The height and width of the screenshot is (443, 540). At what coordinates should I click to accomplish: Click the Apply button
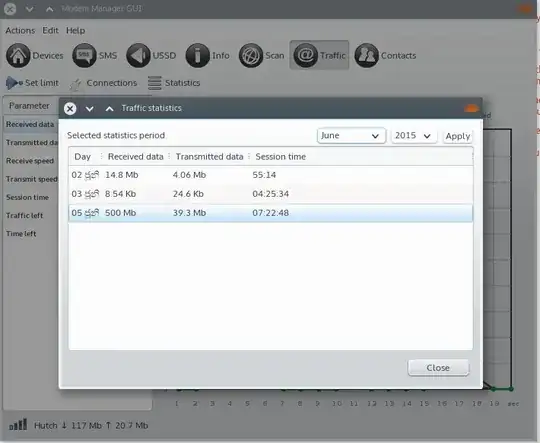(x=458, y=136)
